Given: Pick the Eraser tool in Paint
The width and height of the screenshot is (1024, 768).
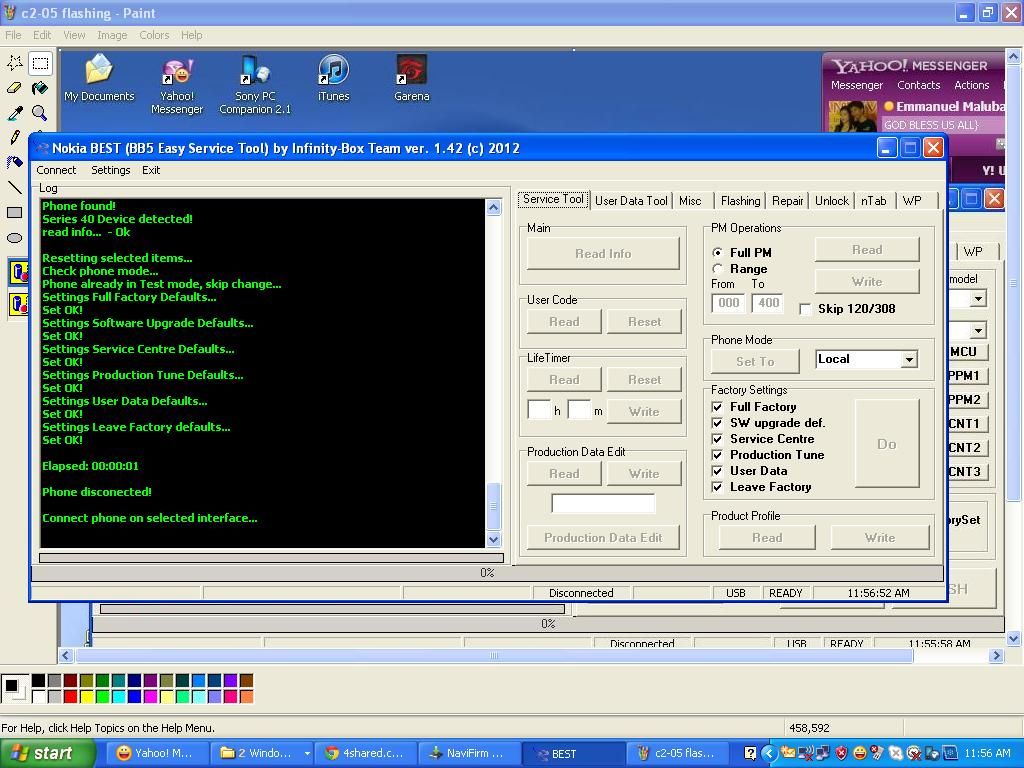Looking at the screenshot, I should (15, 88).
